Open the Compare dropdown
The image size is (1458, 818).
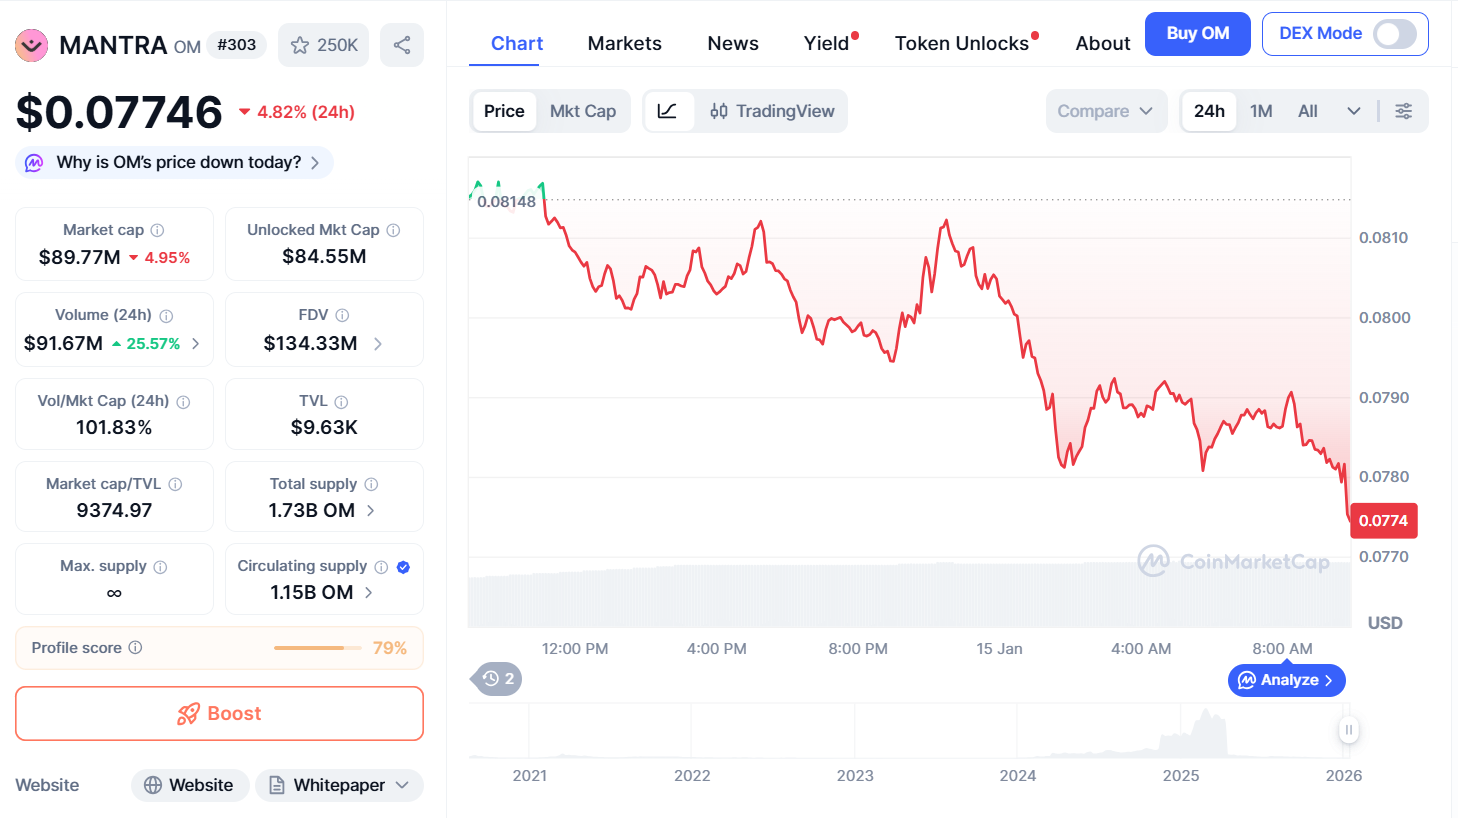tap(1106, 111)
